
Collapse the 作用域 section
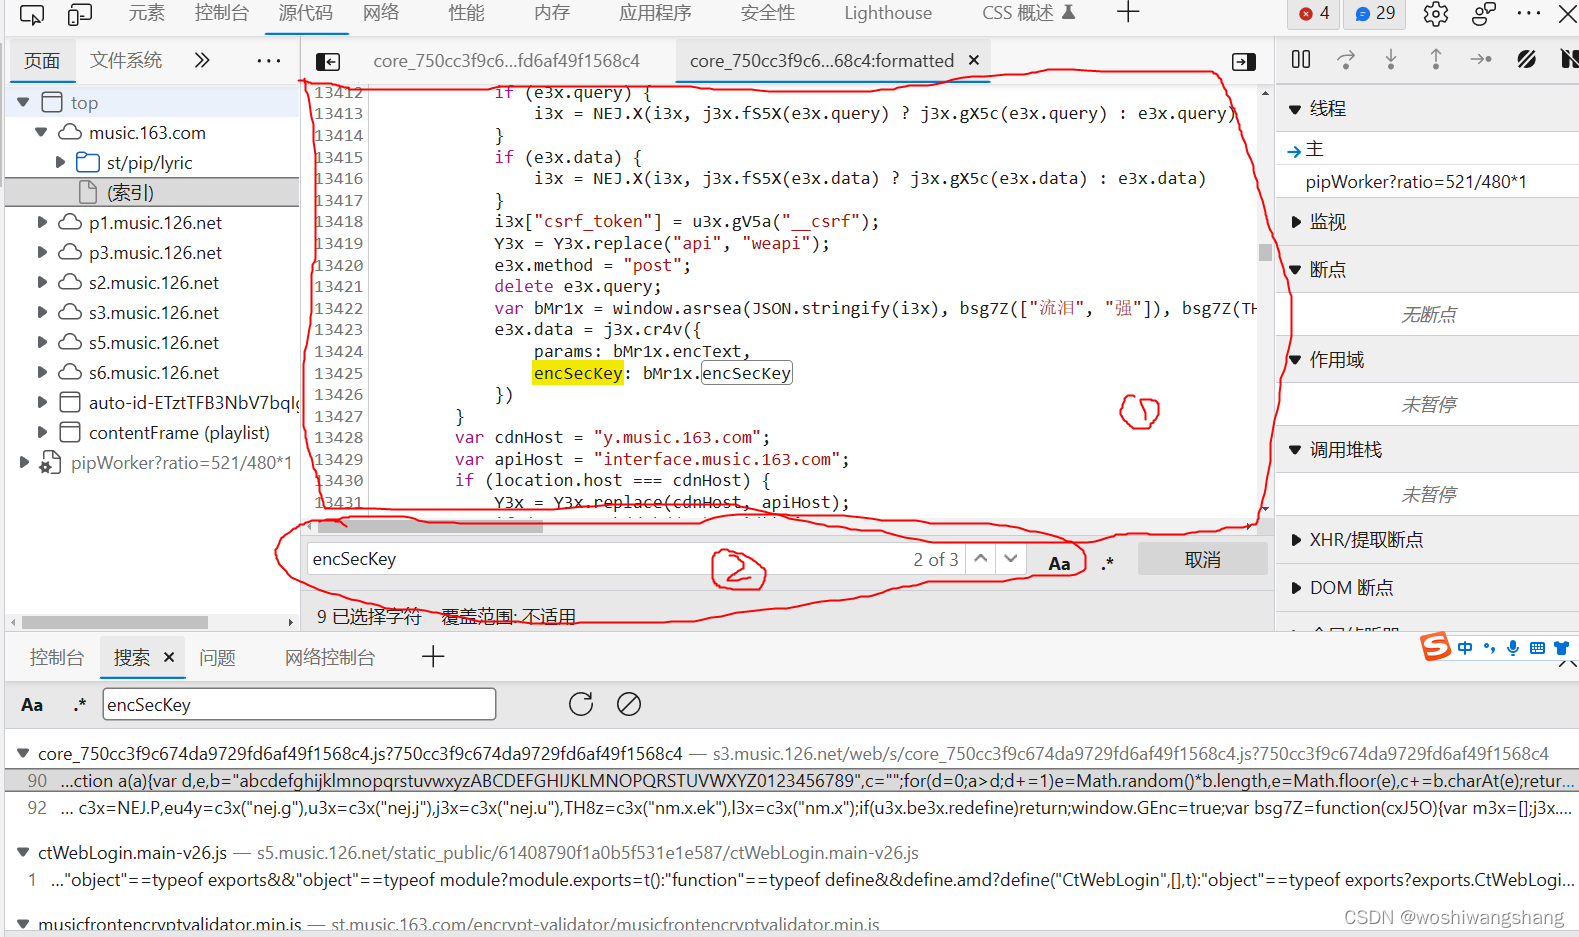(1296, 360)
